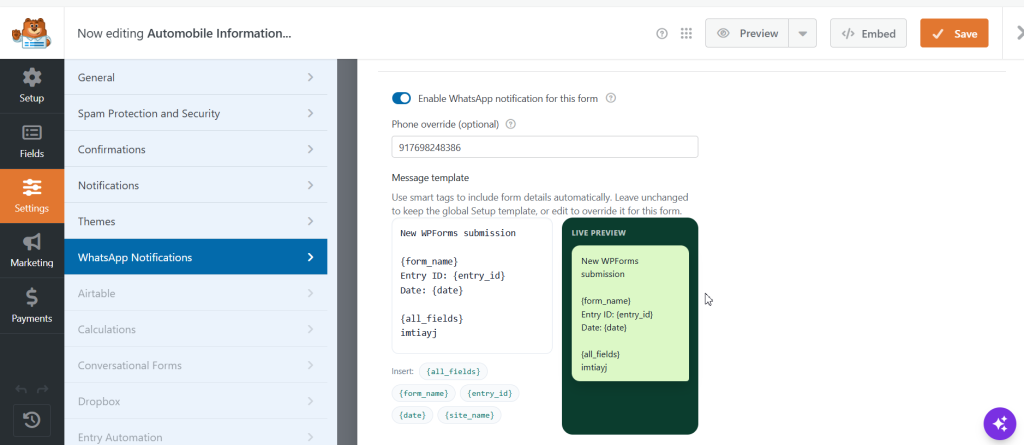Image resolution: width=1024 pixels, height=445 pixels.
Task: Select Spam Protection and Security section
Action: point(196,113)
